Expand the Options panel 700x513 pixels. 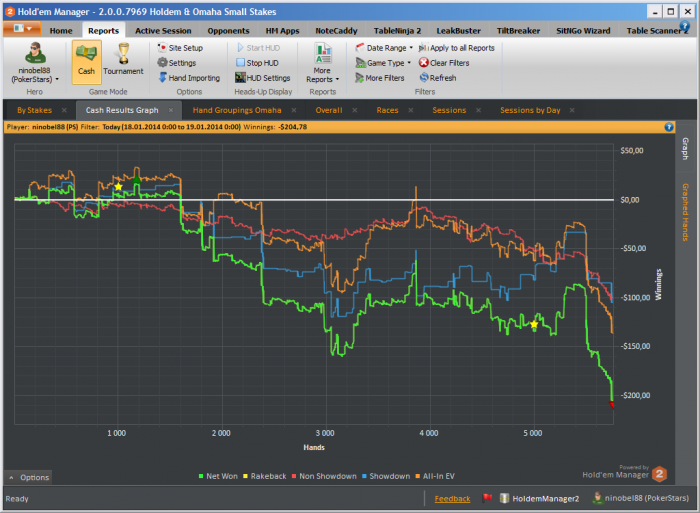29,477
